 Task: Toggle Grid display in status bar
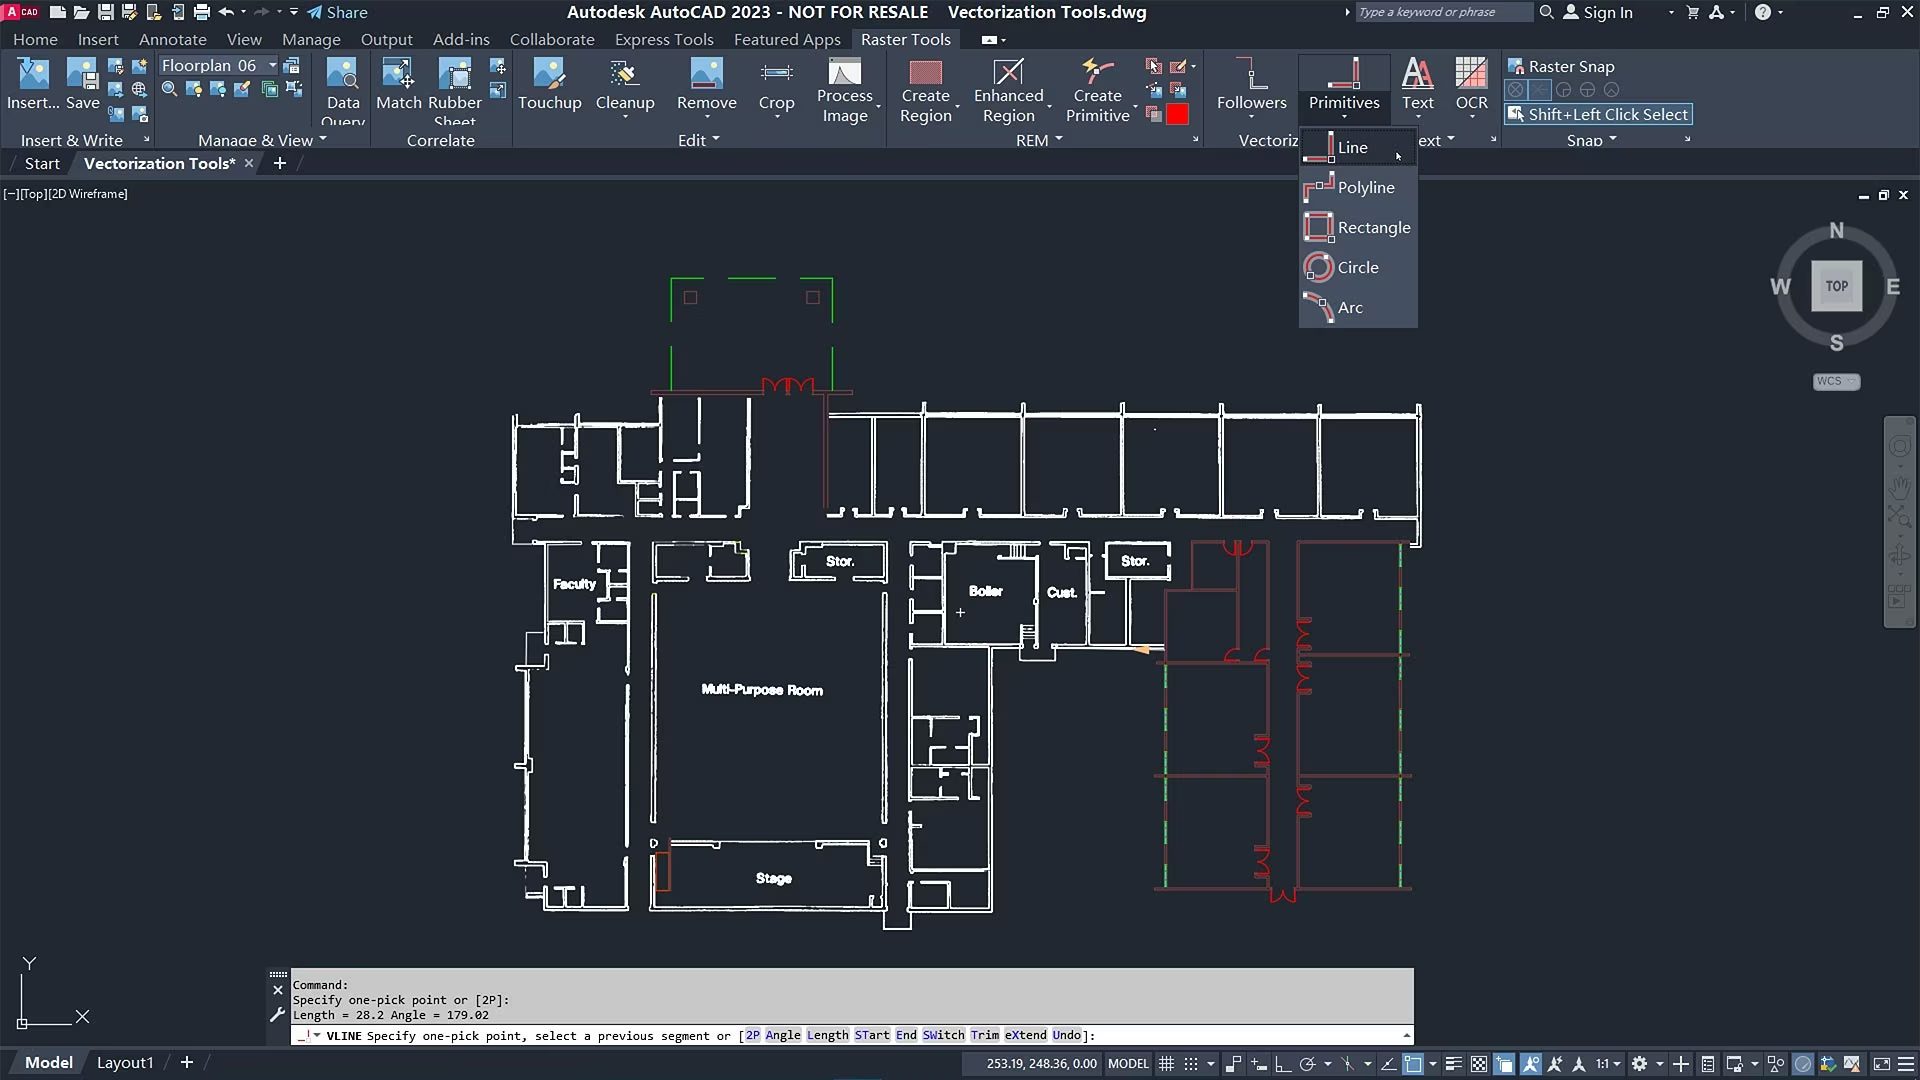point(1167,1063)
